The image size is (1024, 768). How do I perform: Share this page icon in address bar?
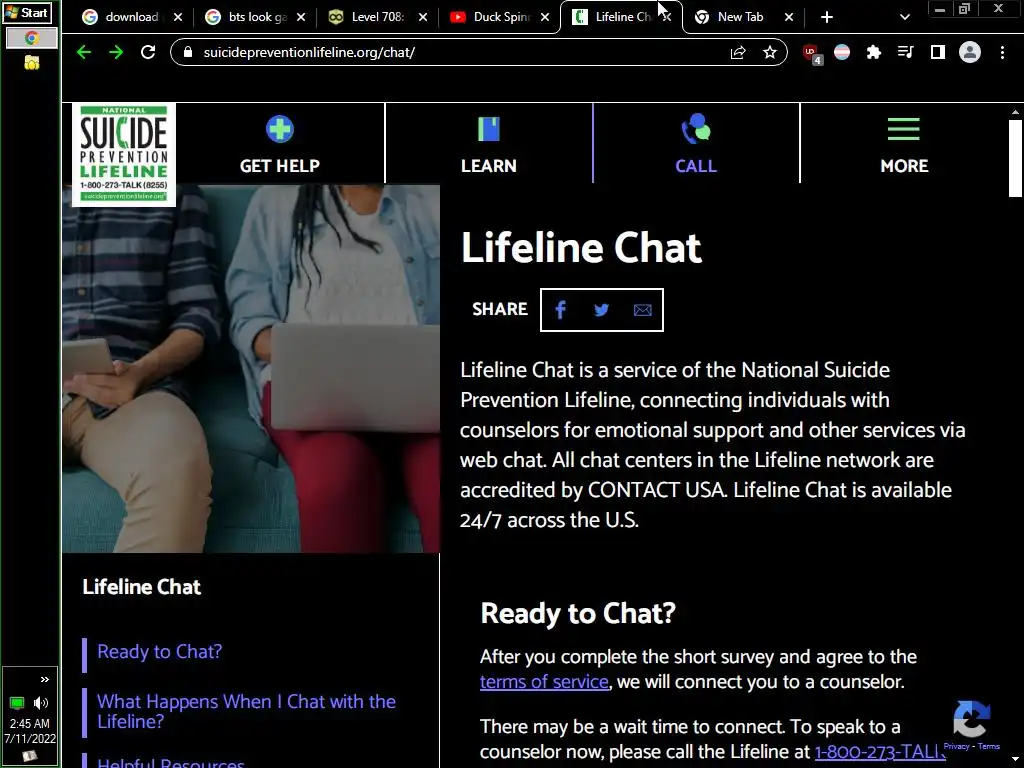coord(738,52)
